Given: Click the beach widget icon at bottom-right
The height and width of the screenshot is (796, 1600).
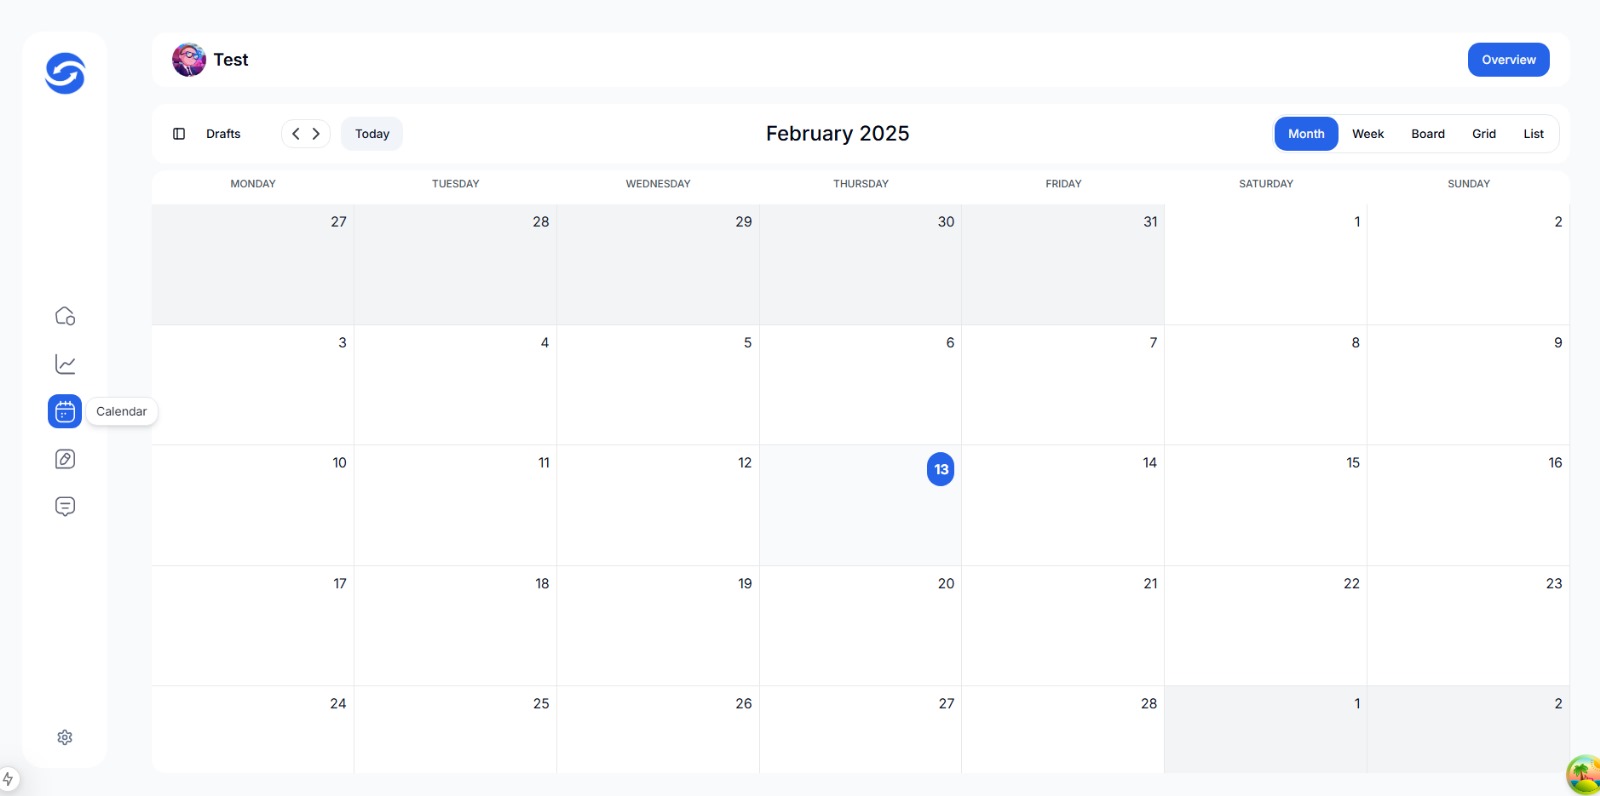Looking at the screenshot, I should 1583,774.
